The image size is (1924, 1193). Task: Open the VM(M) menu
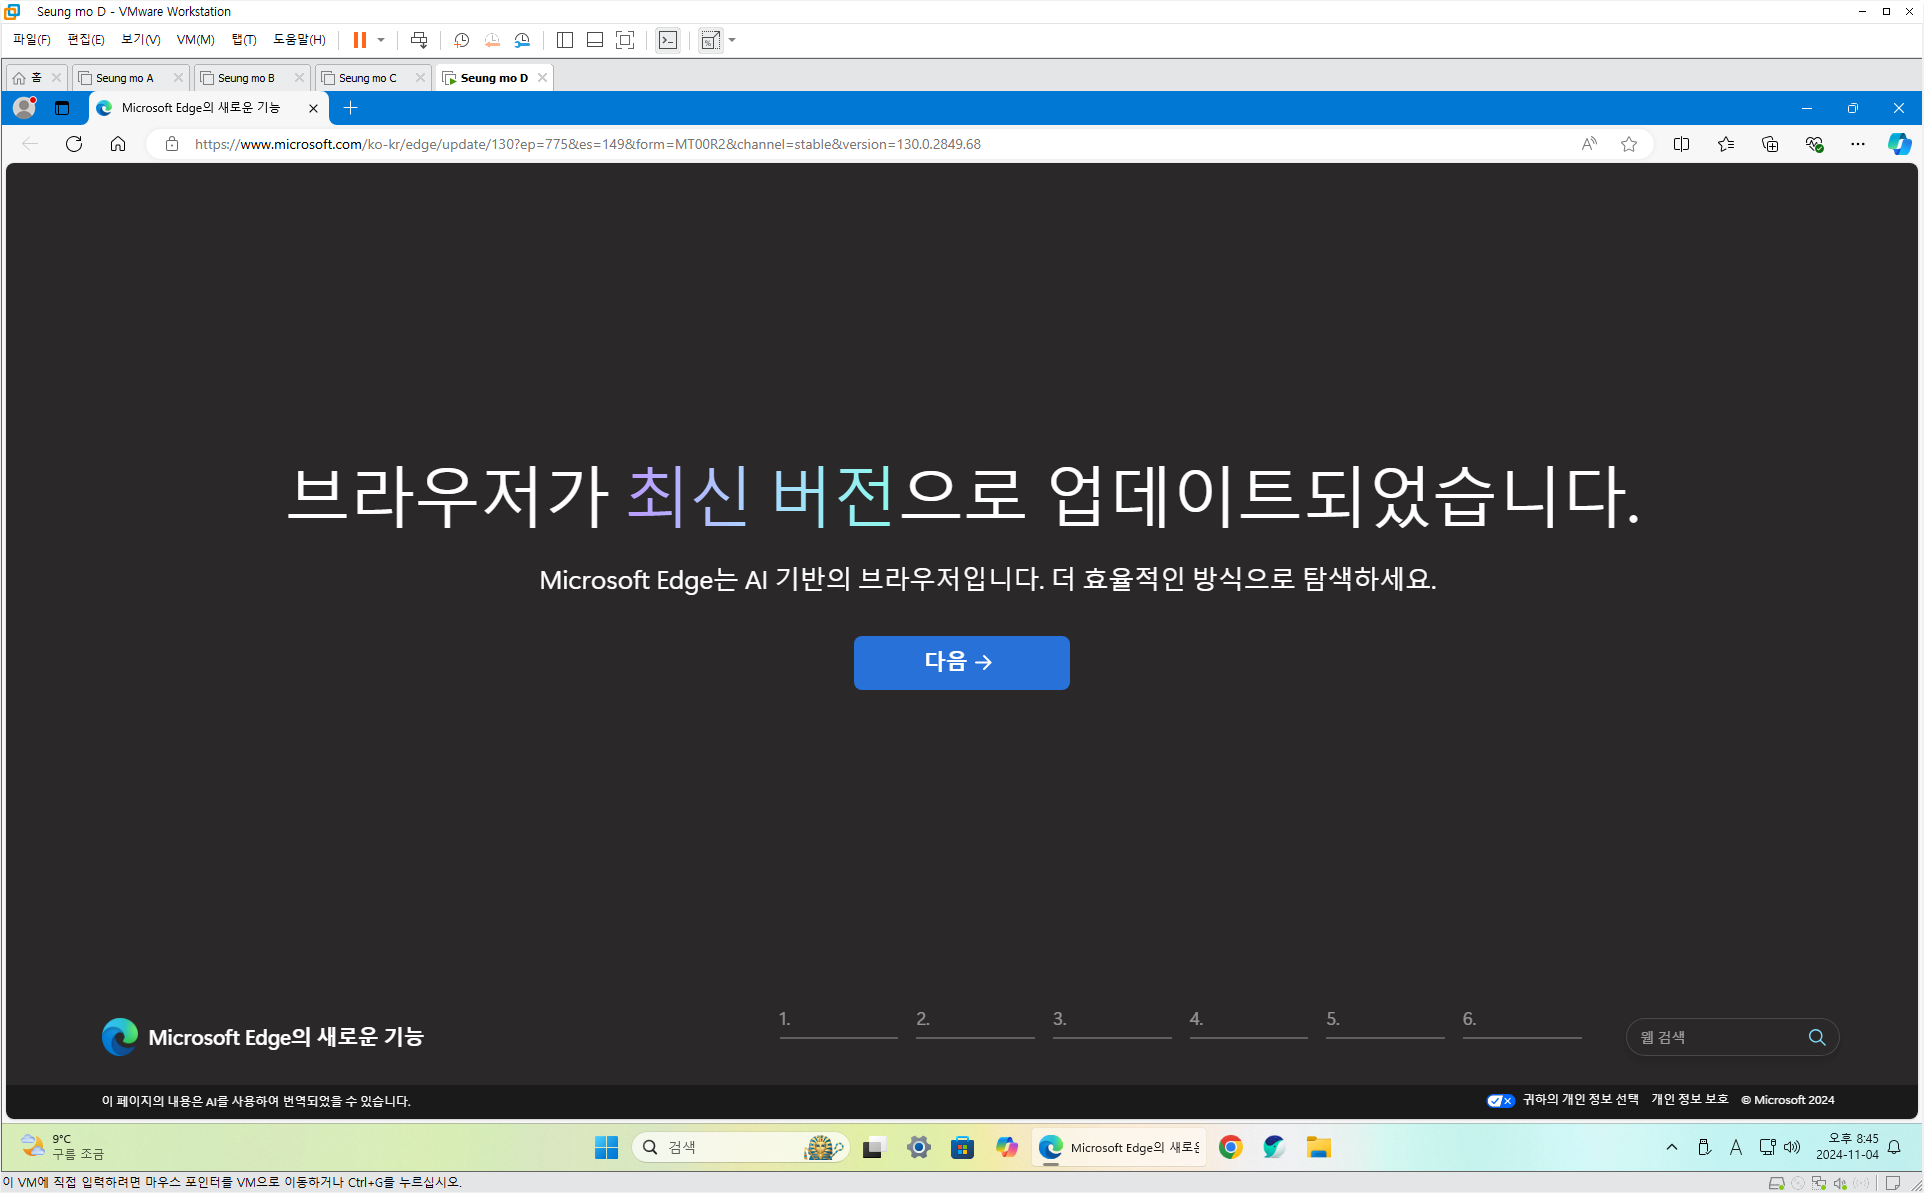click(x=195, y=40)
